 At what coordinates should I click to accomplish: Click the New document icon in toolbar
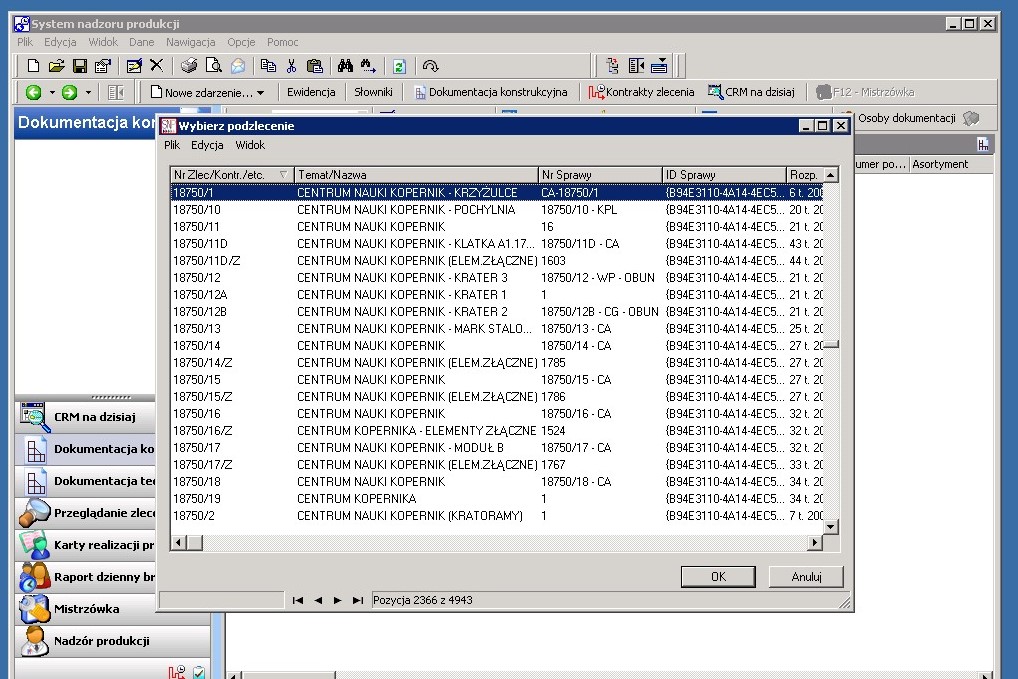tap(32, 66)
